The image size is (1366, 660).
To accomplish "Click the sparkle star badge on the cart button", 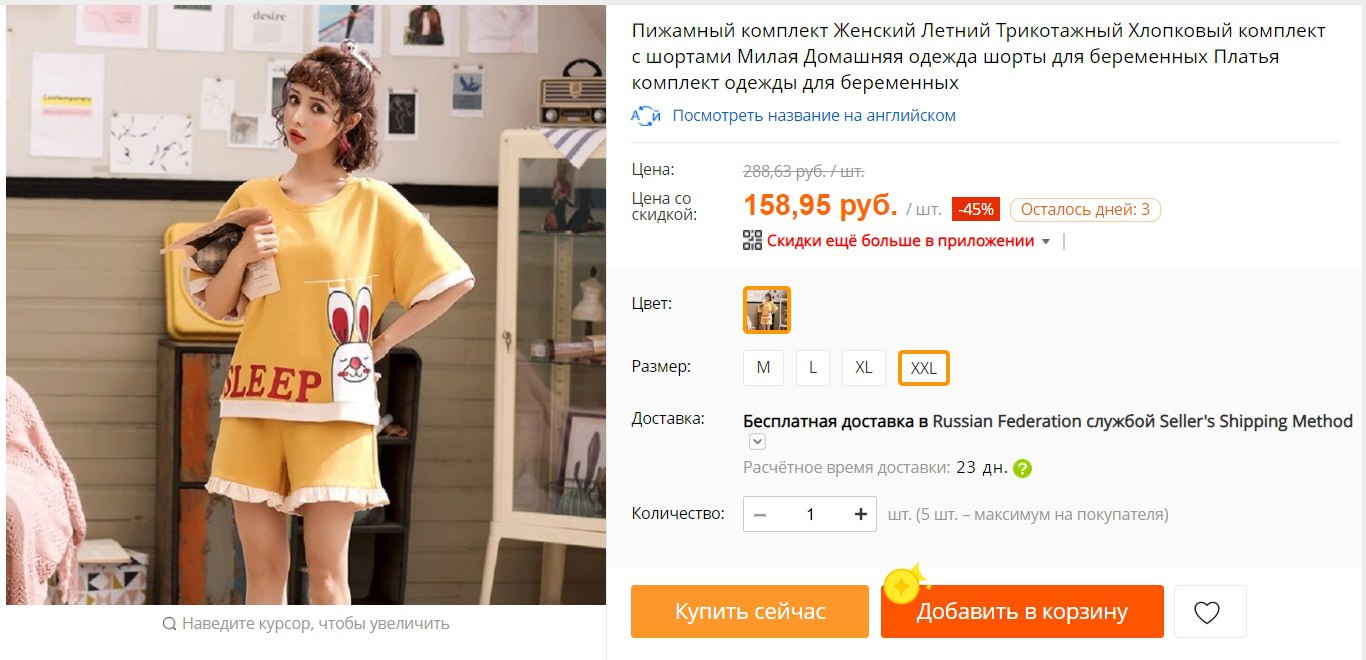I will click(905, 583).
